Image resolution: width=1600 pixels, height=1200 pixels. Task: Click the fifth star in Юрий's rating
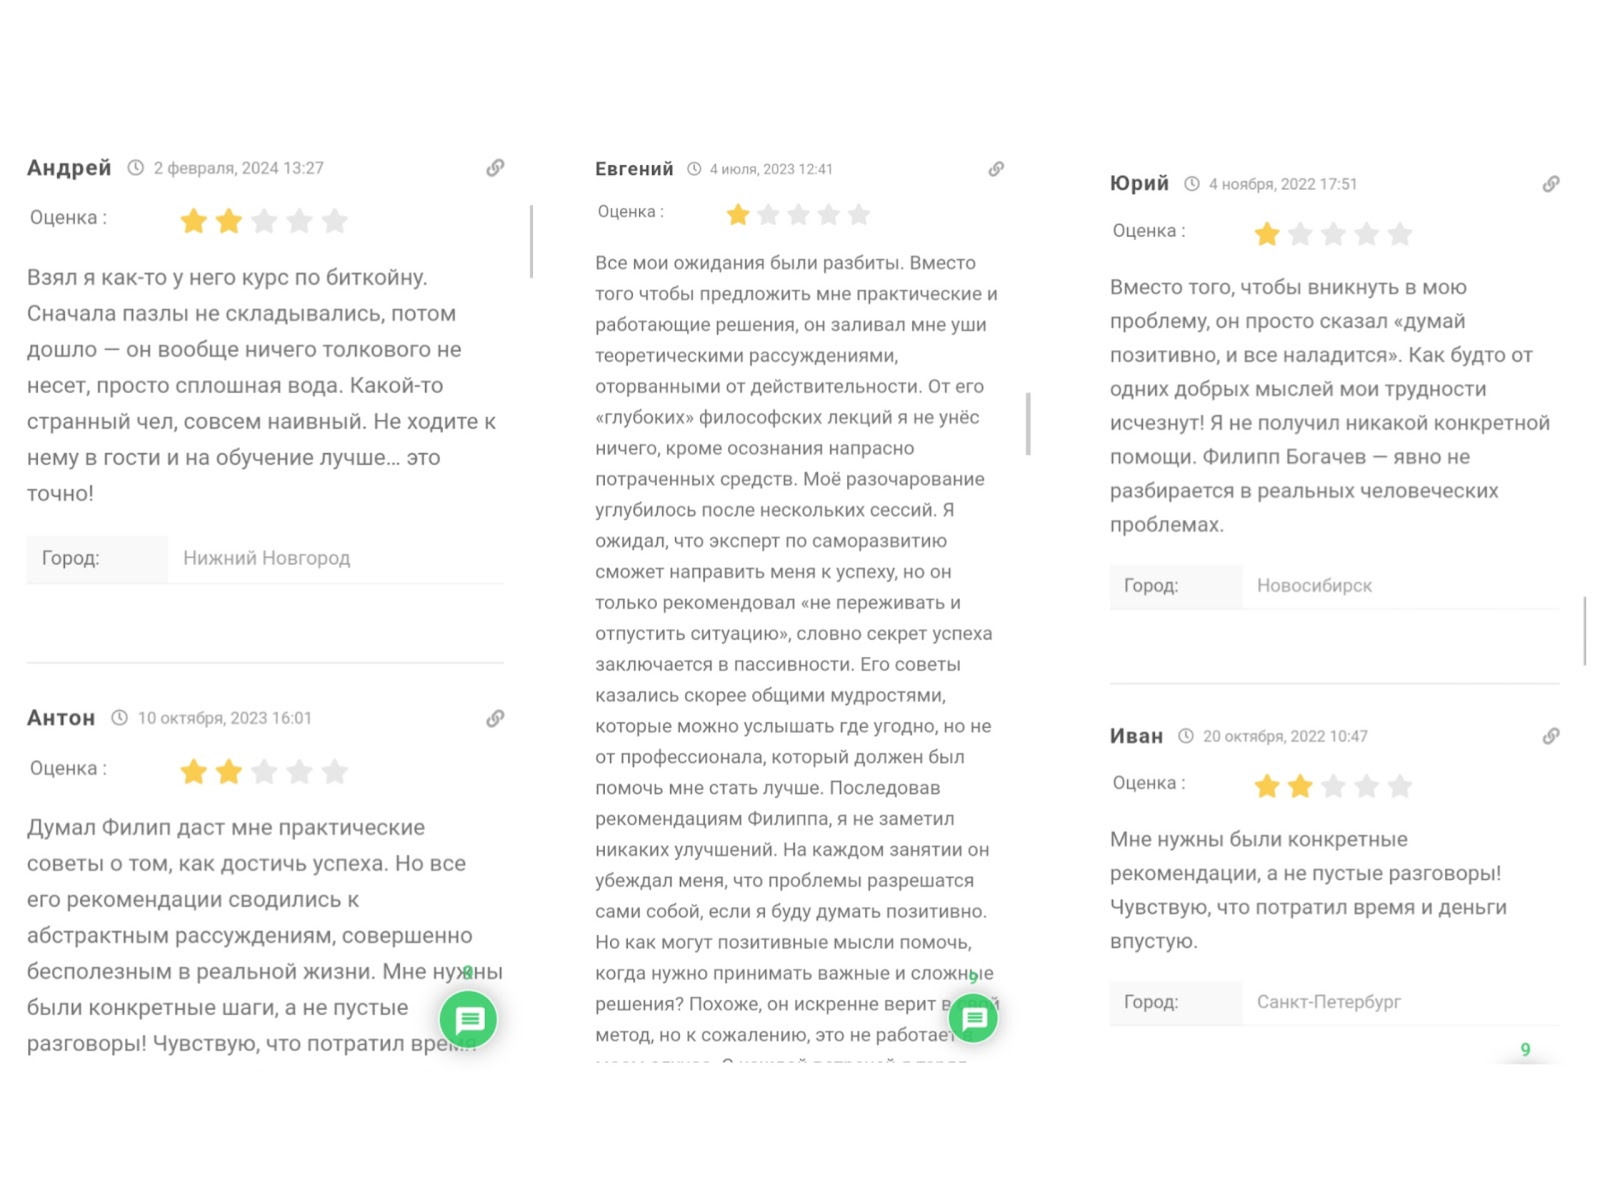click(1400, 234)
